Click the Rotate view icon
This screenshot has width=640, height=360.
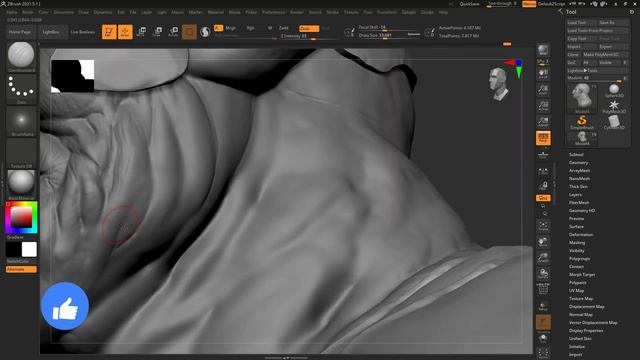tap(543, 273)
